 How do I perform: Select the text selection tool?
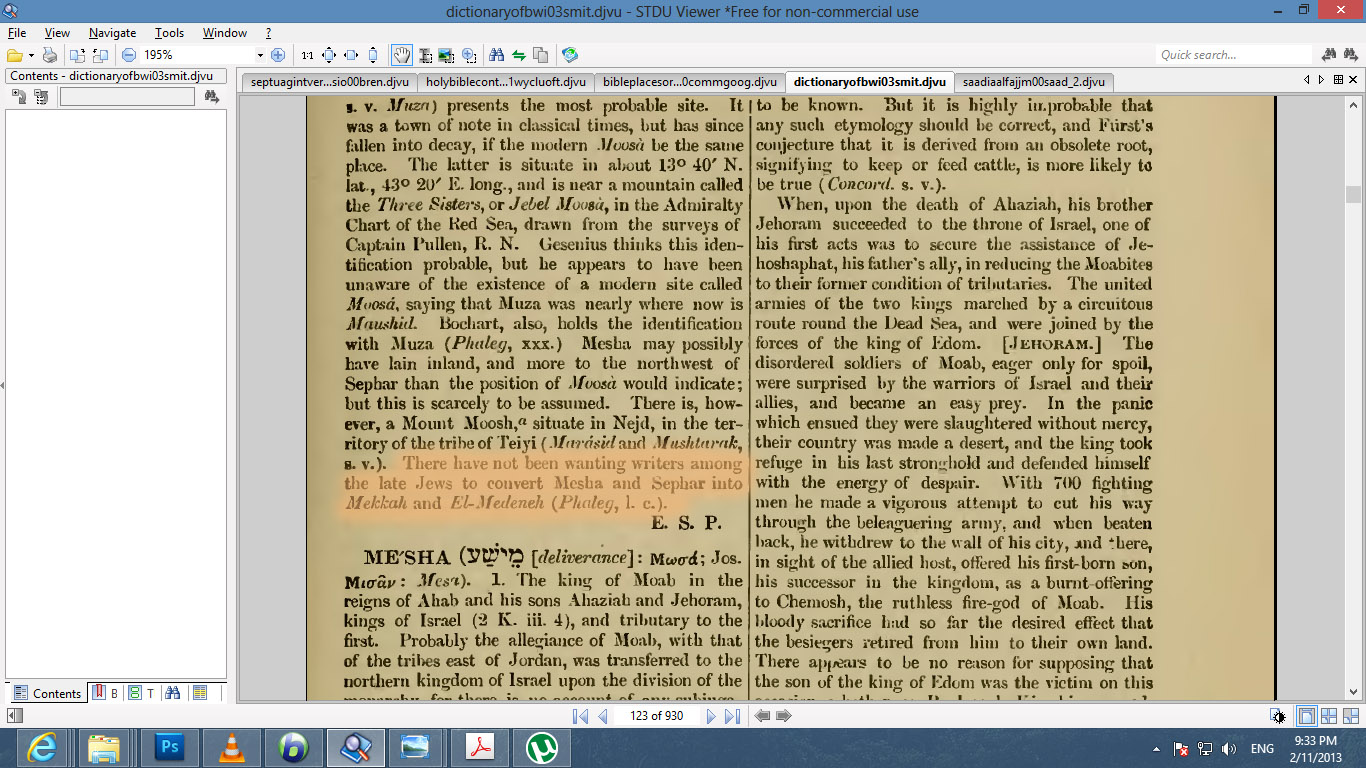pyautogui.click(x=425, y=55)
